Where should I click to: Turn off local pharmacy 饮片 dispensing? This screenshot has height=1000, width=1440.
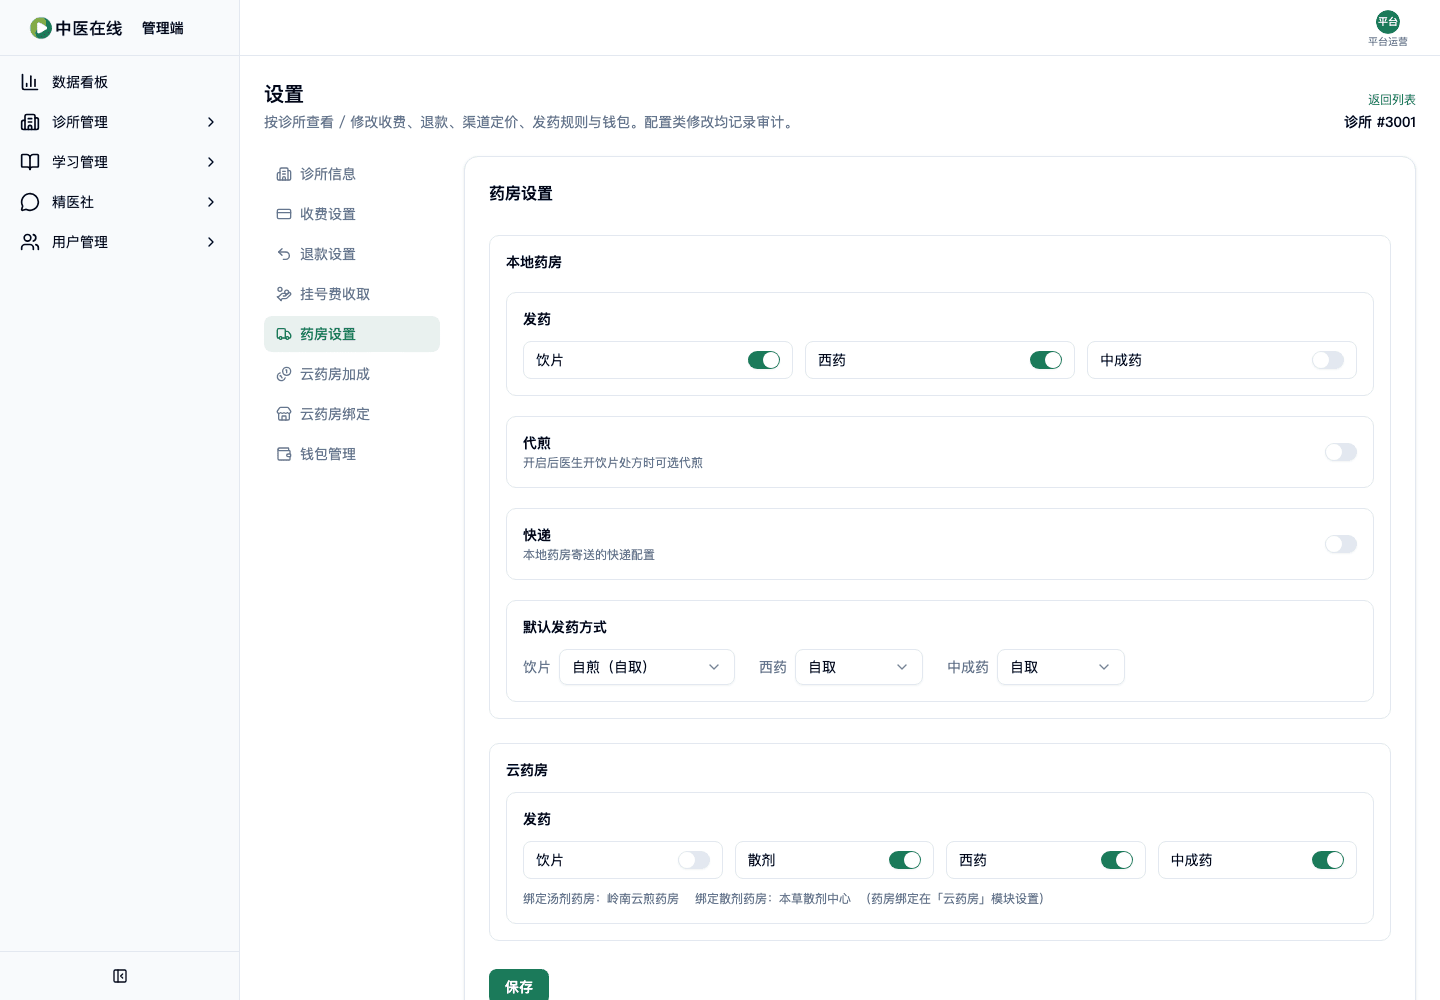coord(764,360)
